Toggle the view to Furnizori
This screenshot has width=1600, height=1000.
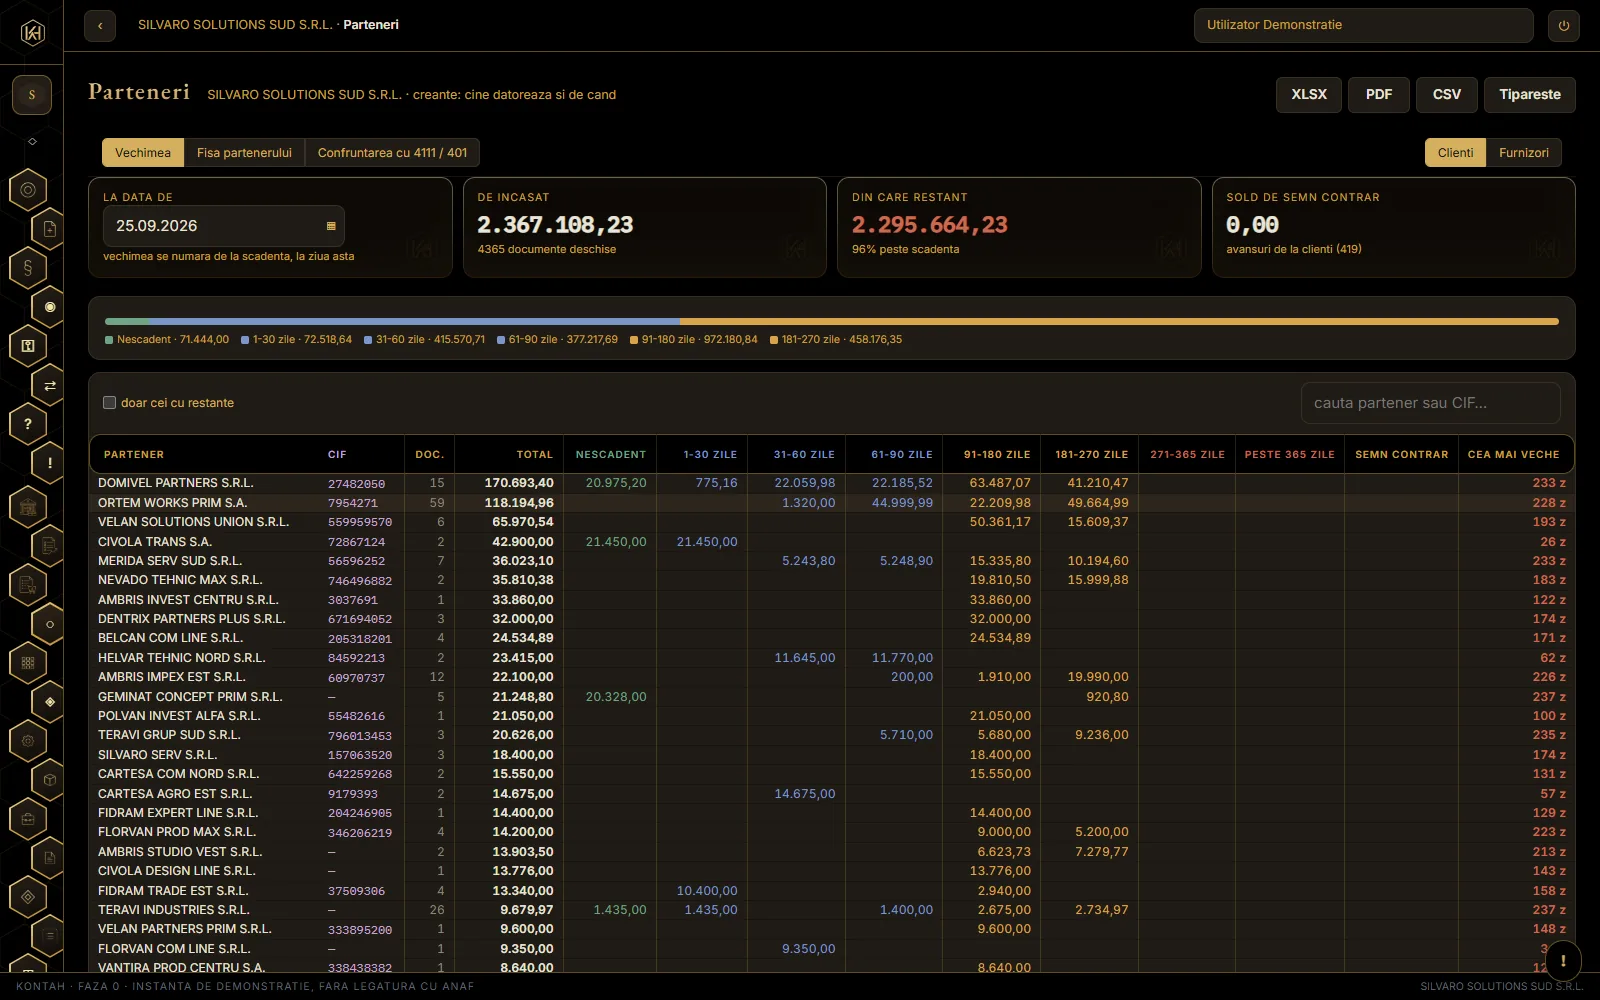[1523, 153]
